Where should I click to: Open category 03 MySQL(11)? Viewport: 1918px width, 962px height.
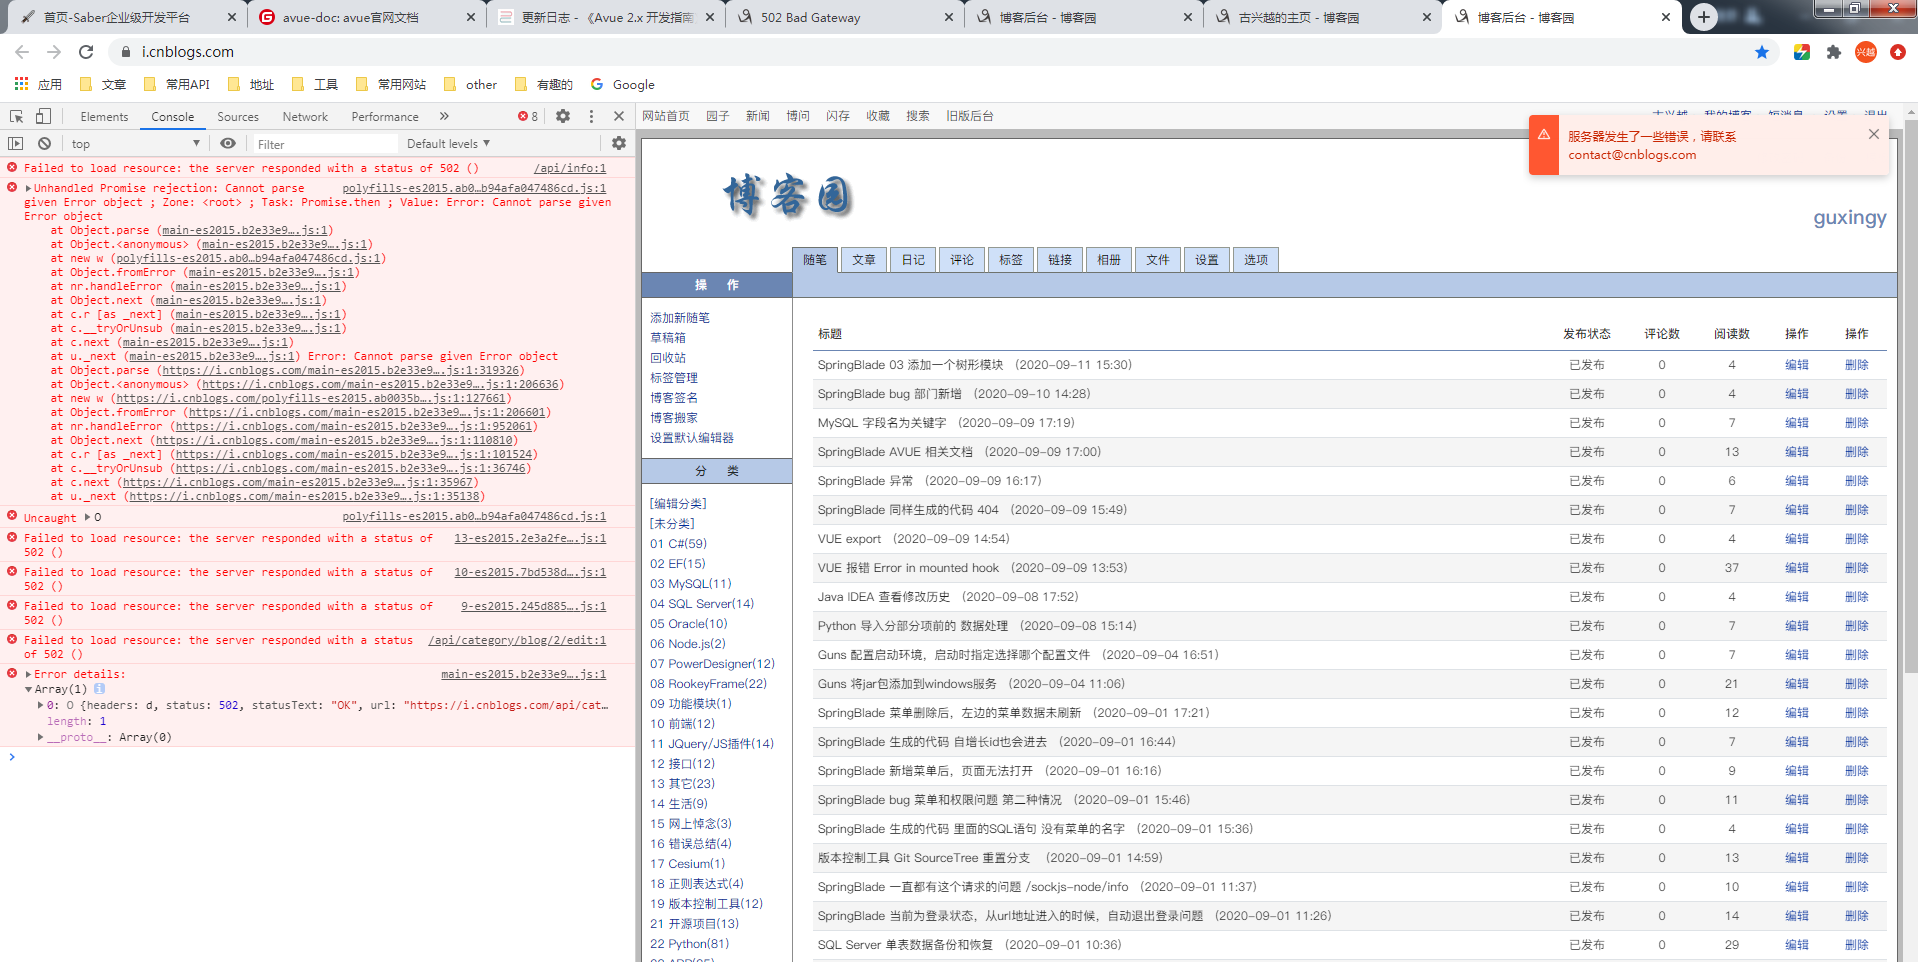point(691,584)
